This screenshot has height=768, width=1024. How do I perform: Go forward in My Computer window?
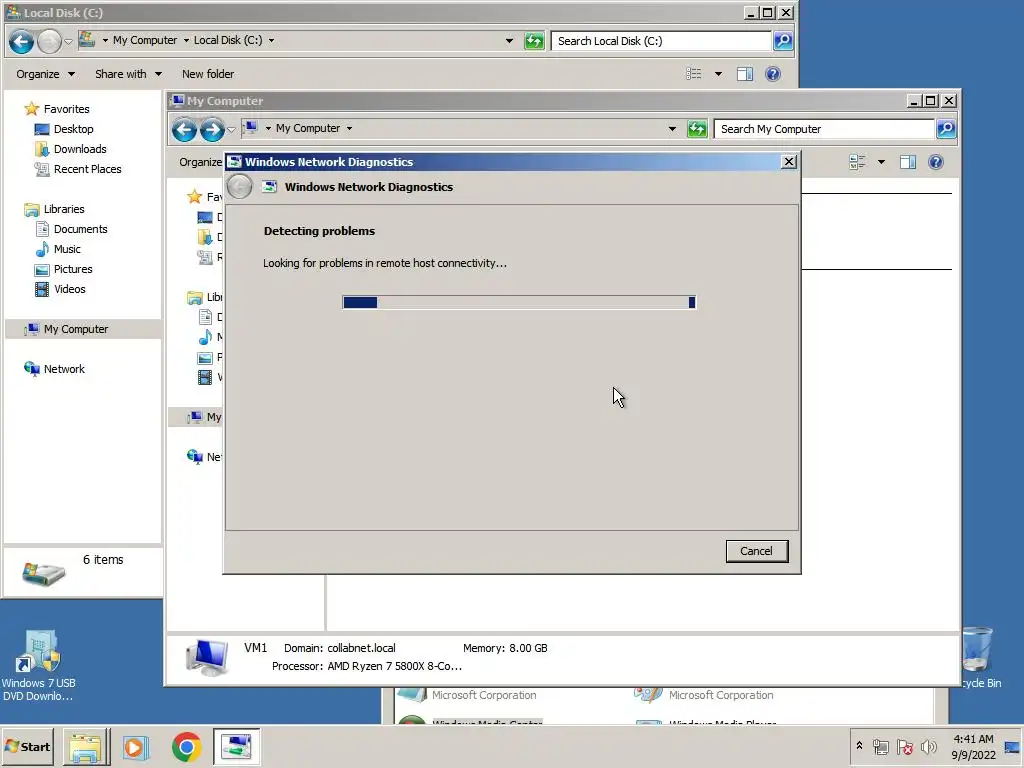click(212, 129)
